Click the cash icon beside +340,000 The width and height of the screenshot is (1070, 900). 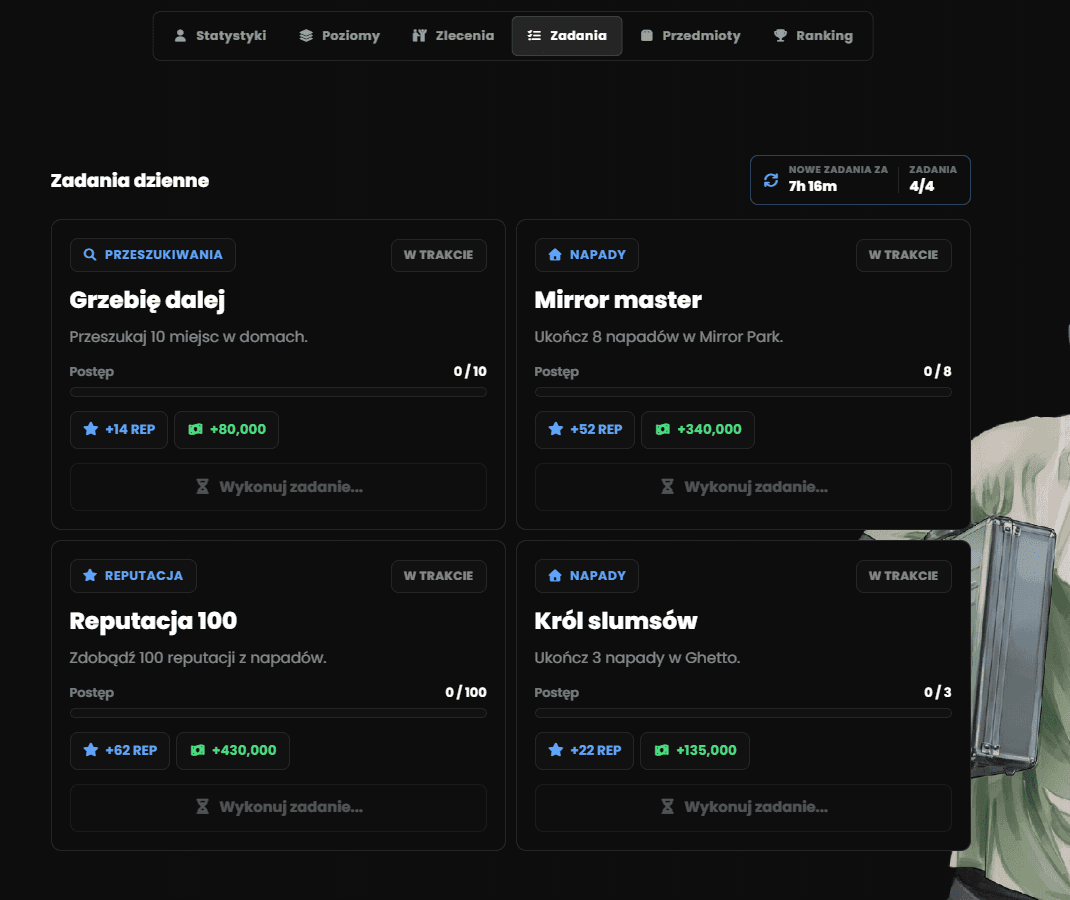[x=663, y=429]
